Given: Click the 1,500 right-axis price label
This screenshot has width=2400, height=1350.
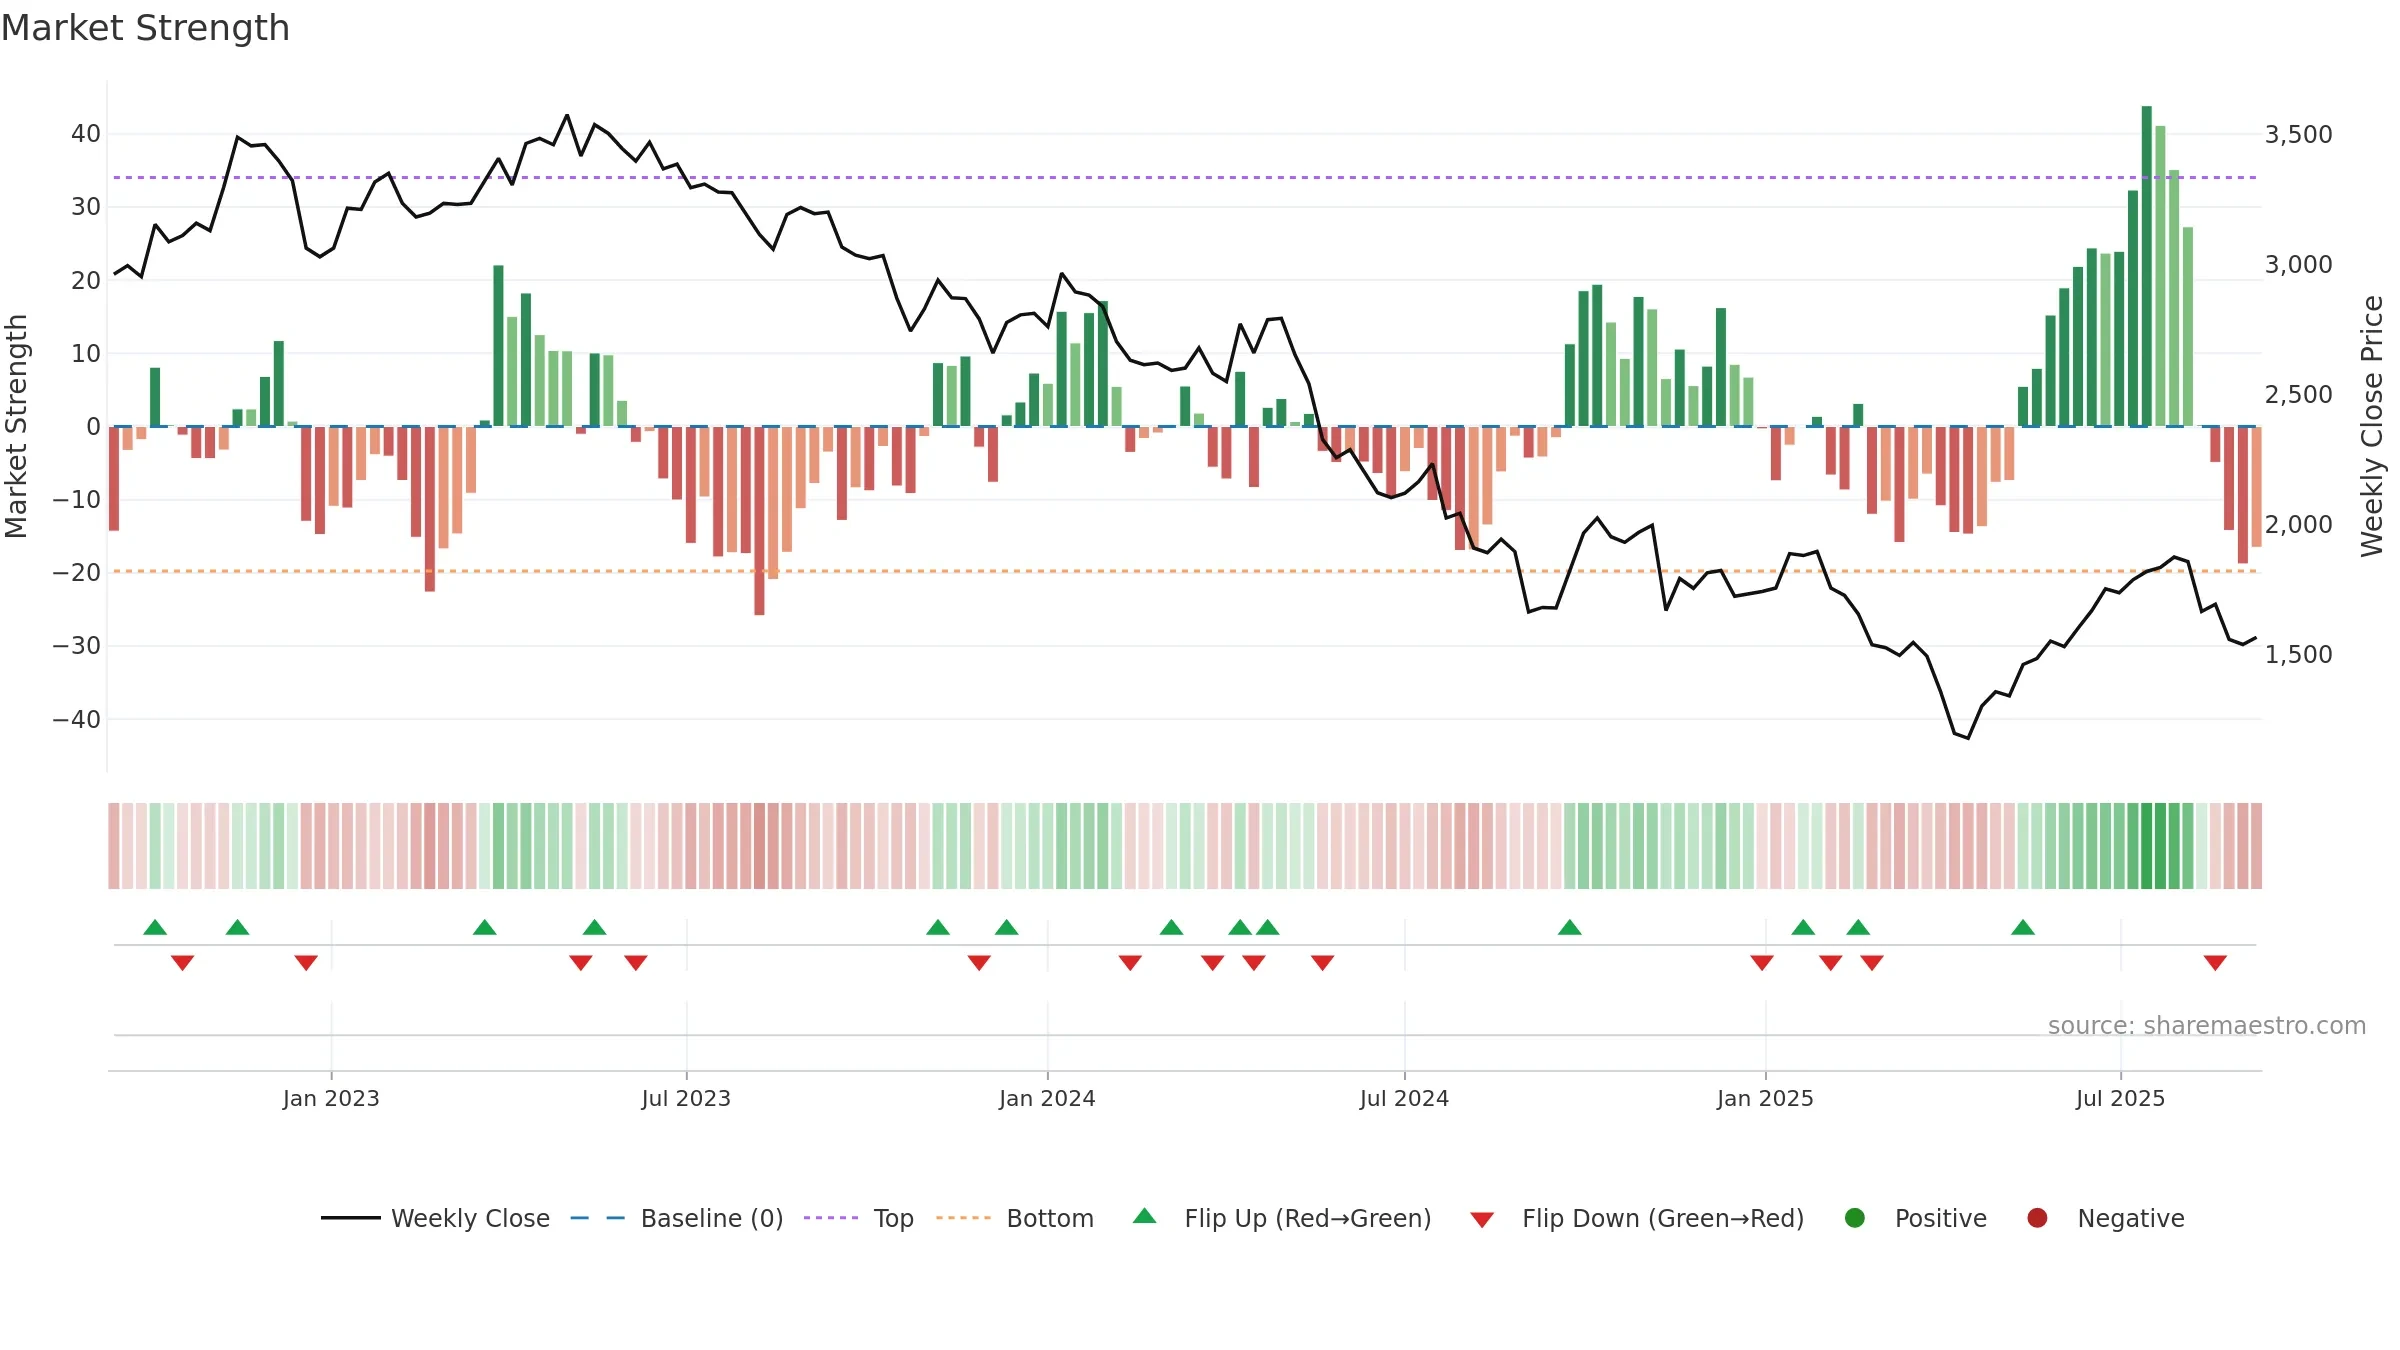Looking at the screenshot, I should click(x=2298, y=655).
